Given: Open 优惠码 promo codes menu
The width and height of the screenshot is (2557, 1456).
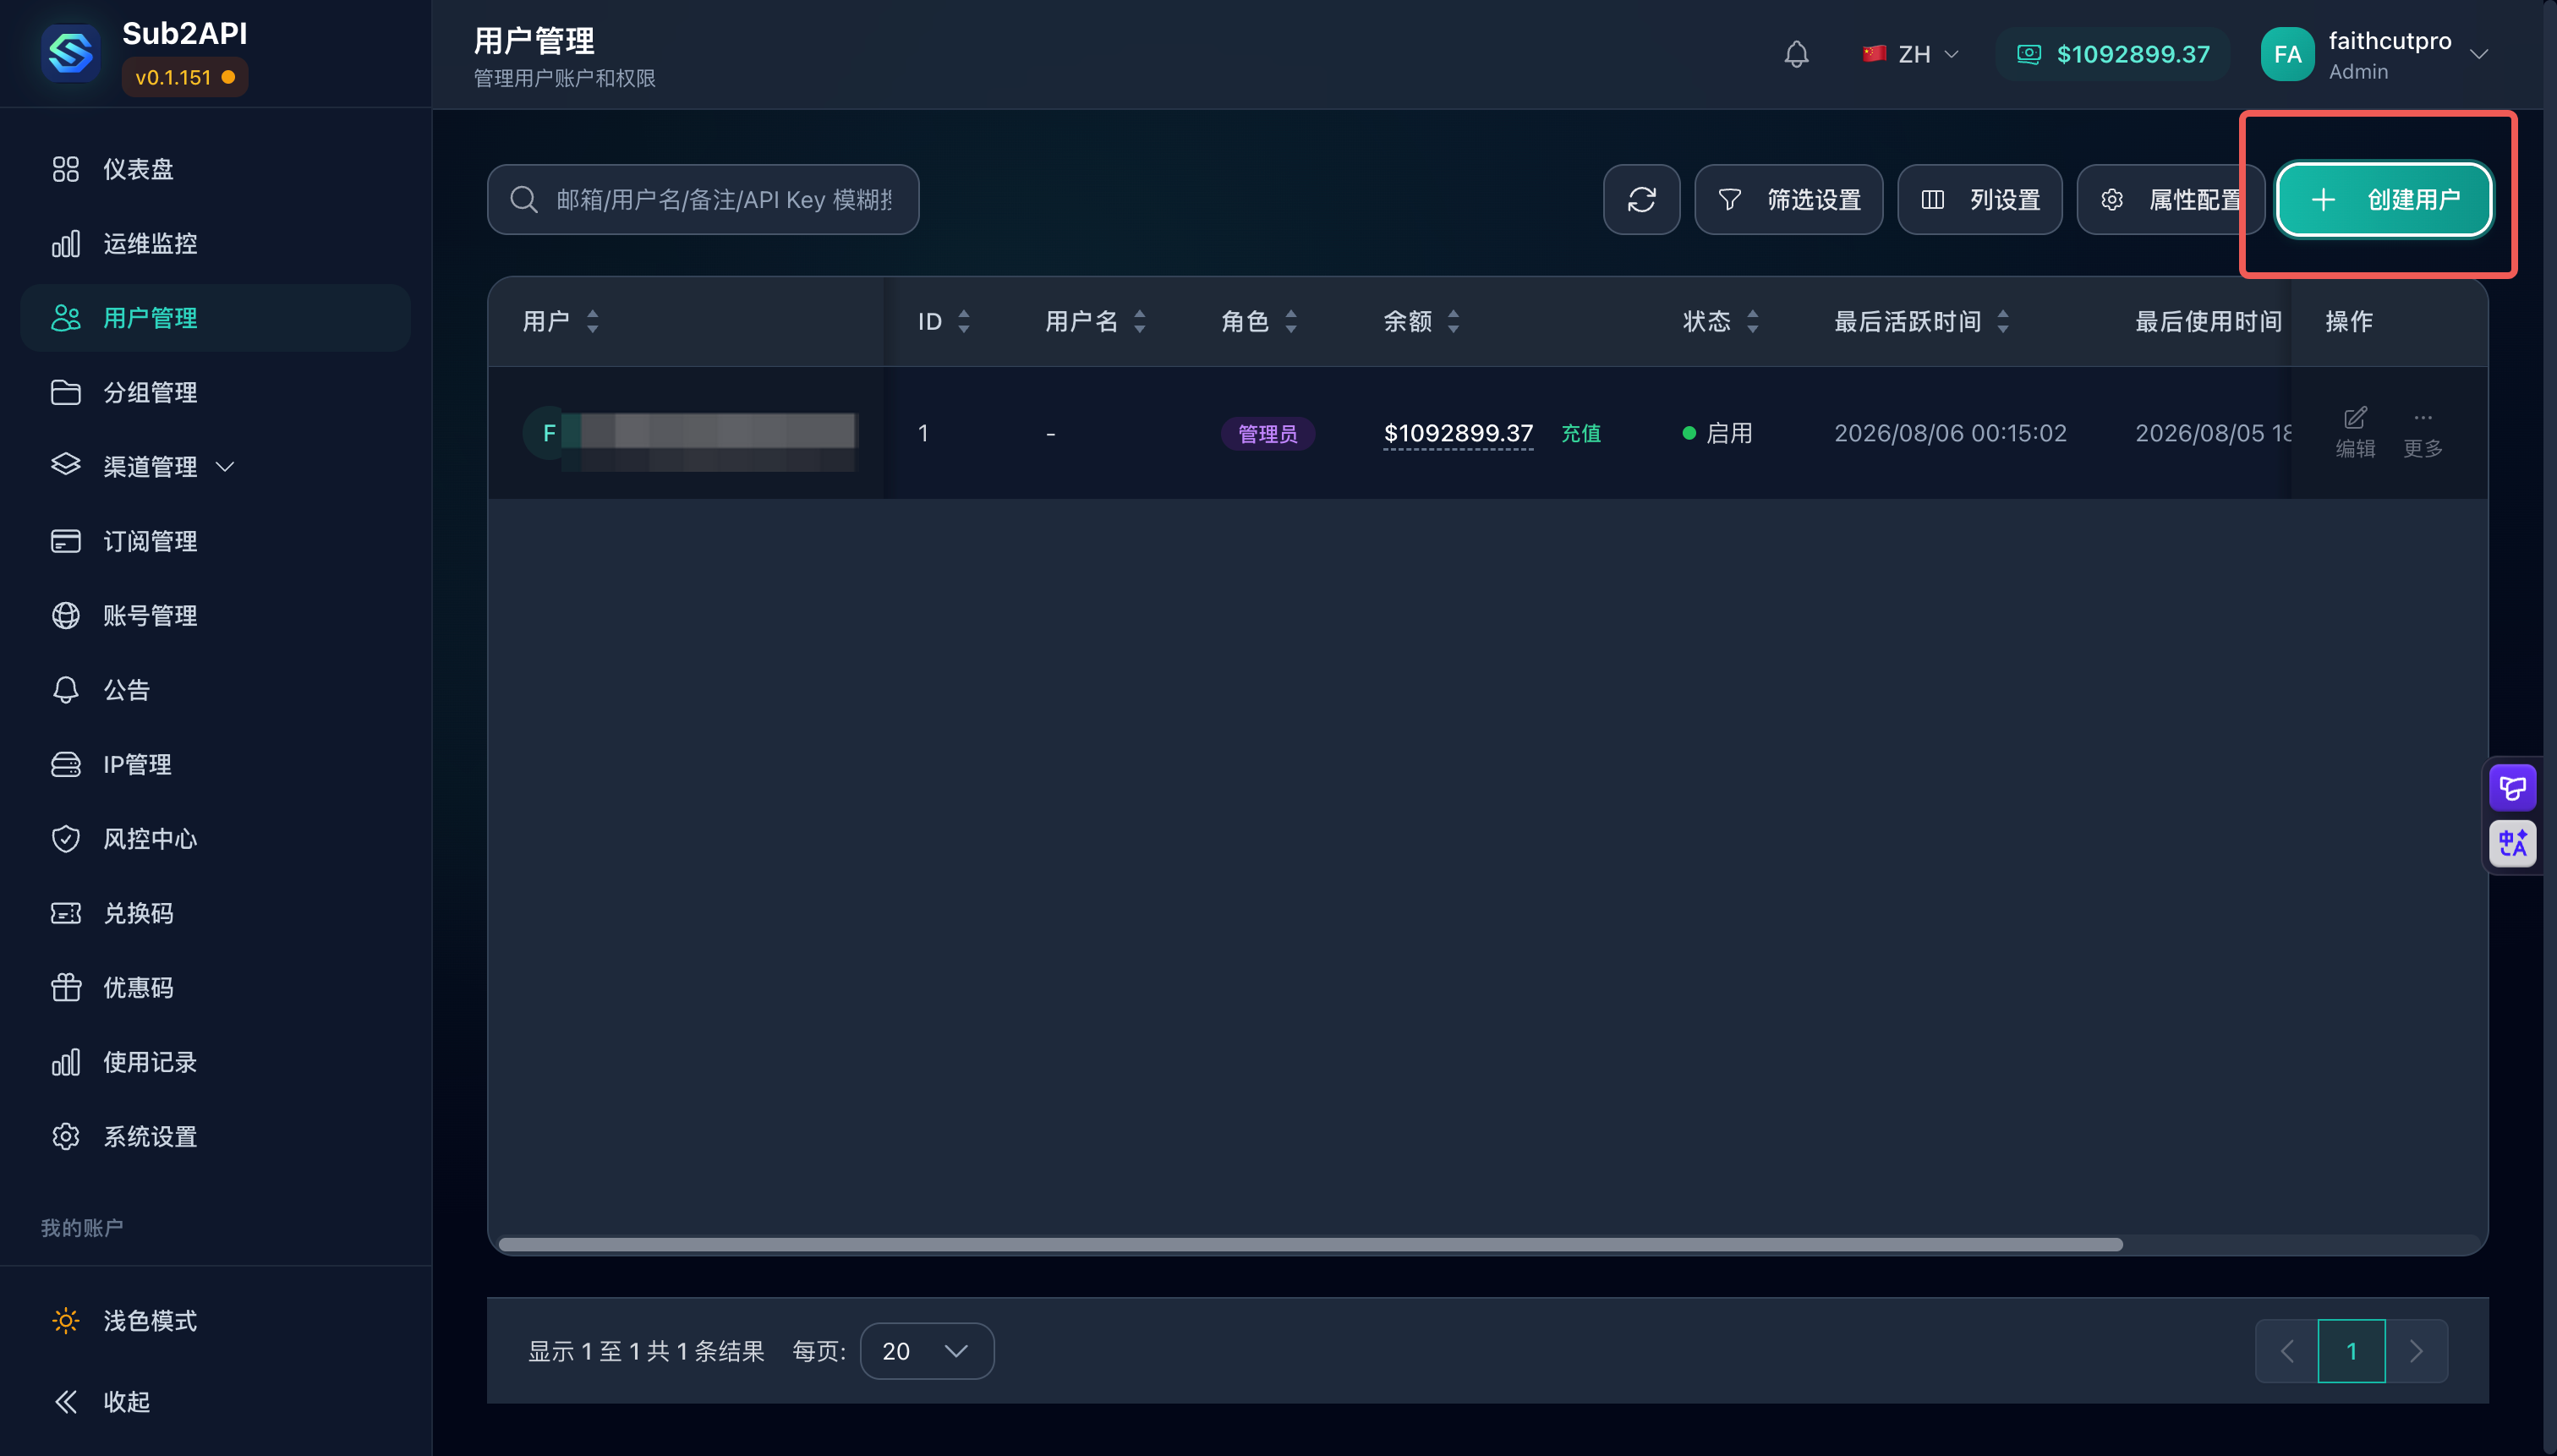Looking at the screenshot, I should click(x=215, y=988).
